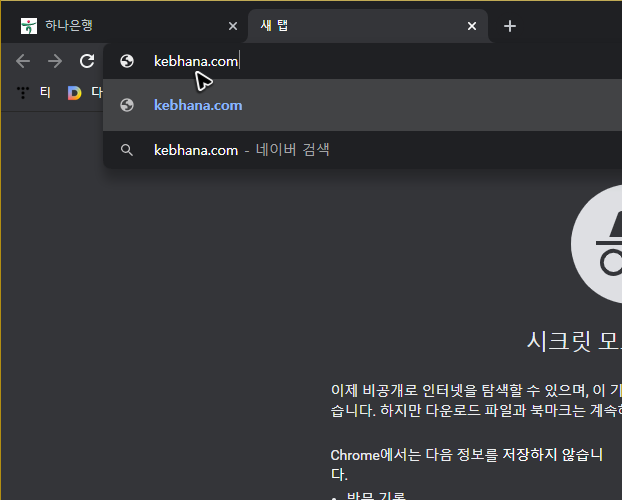The image size is (622, 500).
Task: Click the incognito hat icon
Action: [597, 244]
